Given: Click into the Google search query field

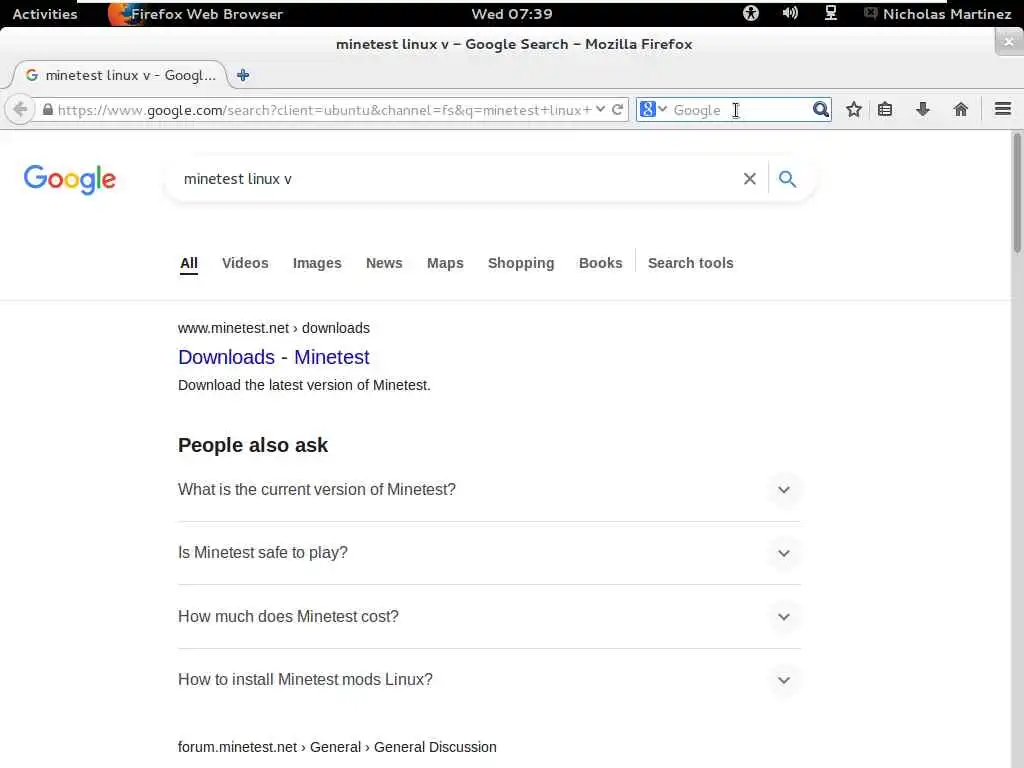Looking at the screenshot, I should (457, 178).
